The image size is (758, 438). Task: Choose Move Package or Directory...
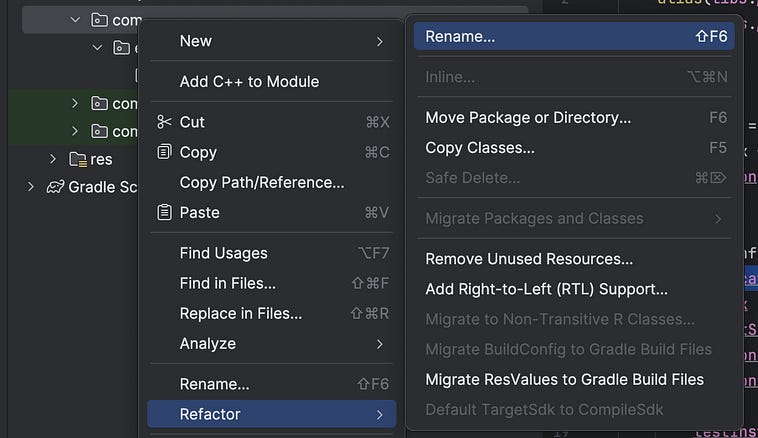click(x=574, y=117)
